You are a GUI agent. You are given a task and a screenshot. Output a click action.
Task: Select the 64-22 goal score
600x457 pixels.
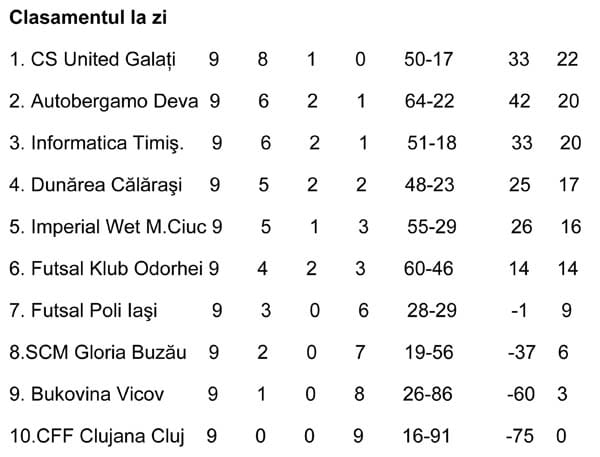pyautogui.click(x=430, y=101)
